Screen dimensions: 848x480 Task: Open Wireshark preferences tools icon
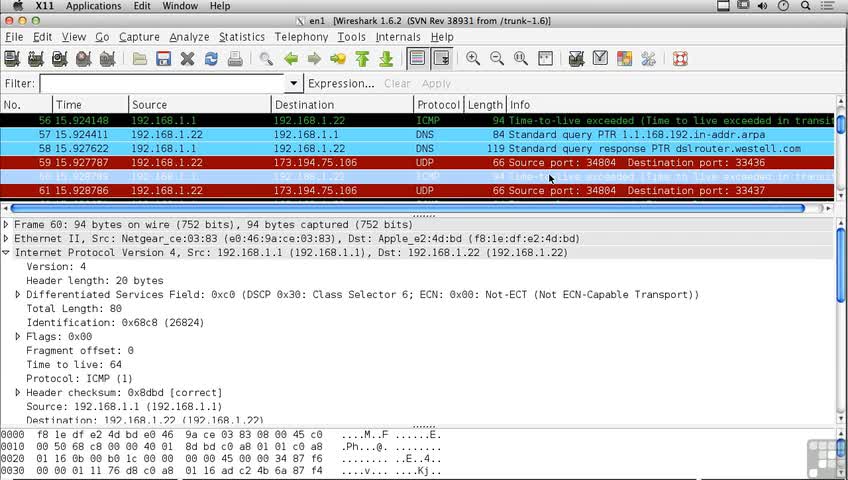coord(648,58)
